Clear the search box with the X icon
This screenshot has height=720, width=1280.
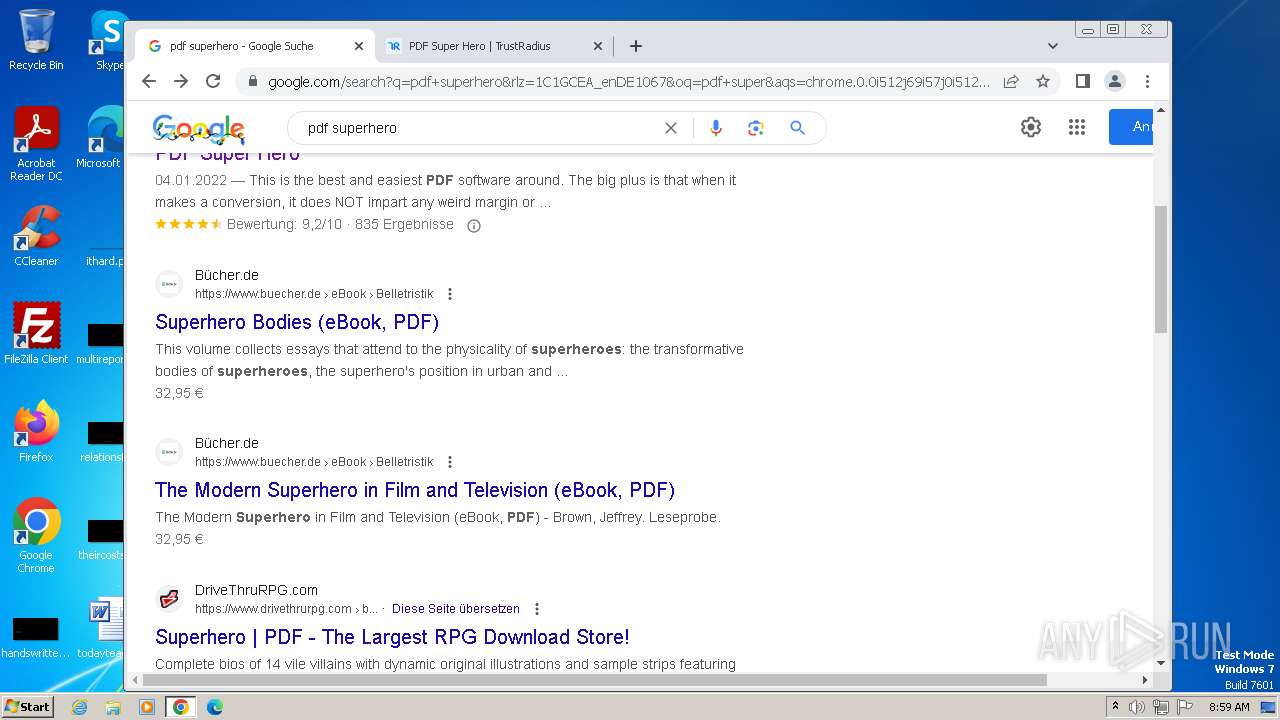pyautogui.click(x=671, y=128)
